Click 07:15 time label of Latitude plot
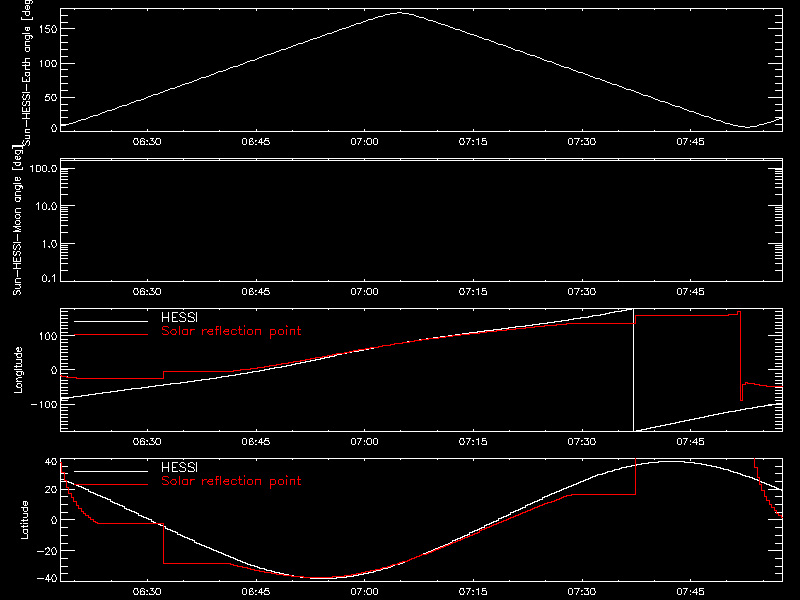 pos(473,592)
